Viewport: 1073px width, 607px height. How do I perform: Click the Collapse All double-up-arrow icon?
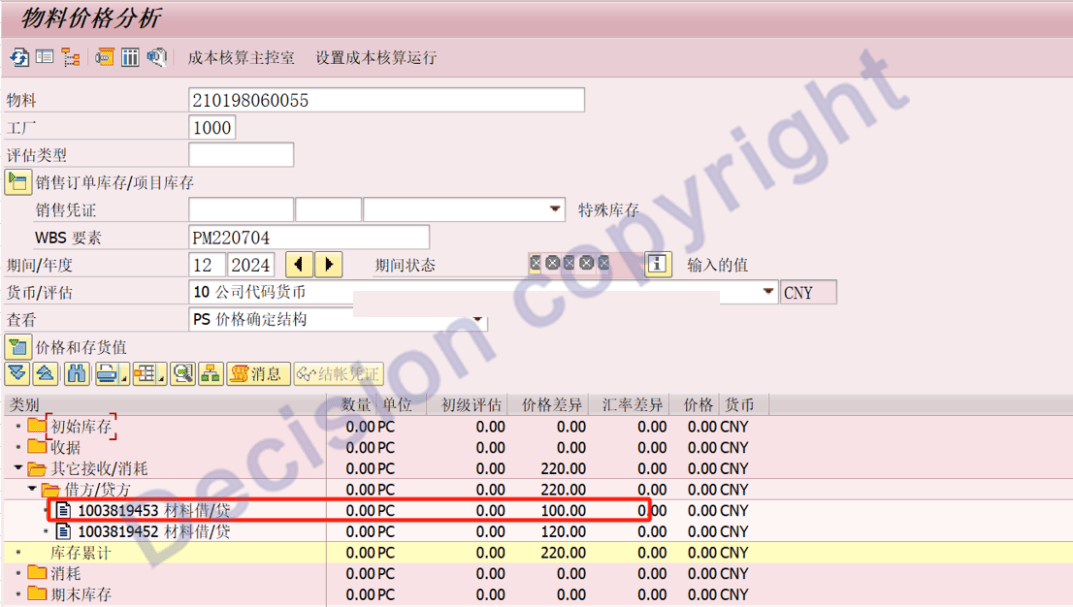(x=44, y=374)
